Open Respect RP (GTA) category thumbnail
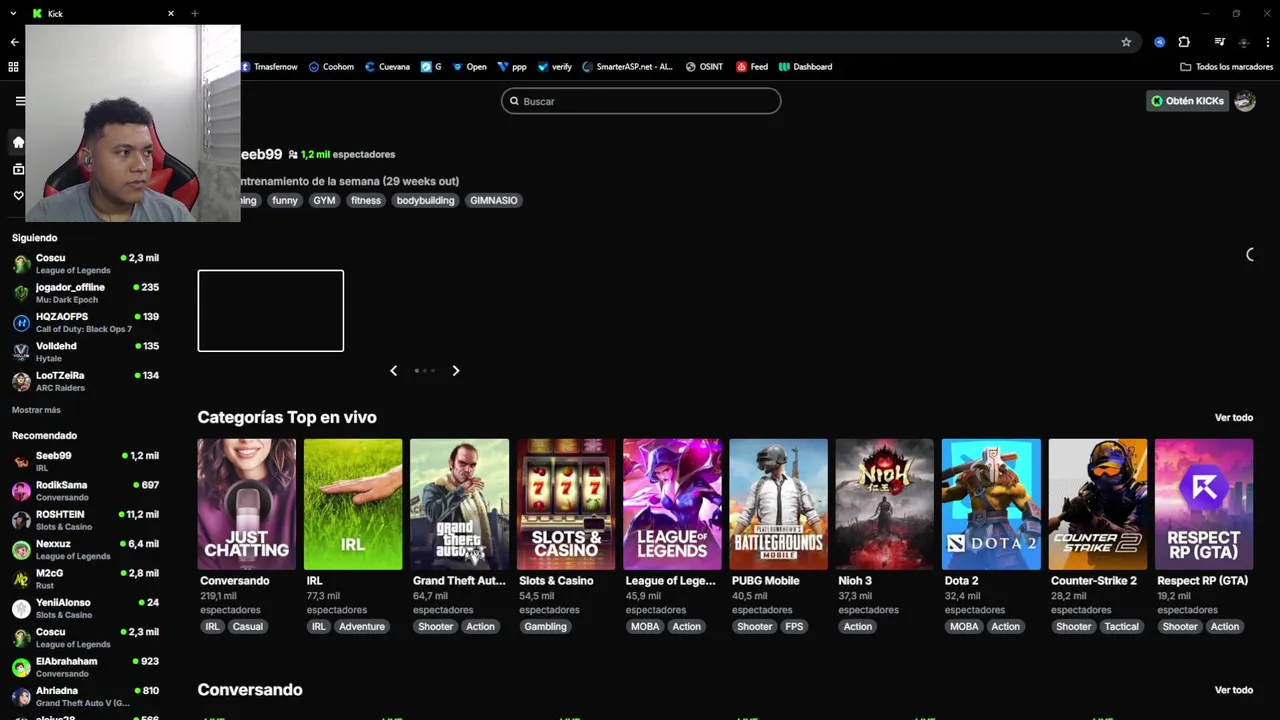This screenshot has width=1280, height=720. tap(1204, 504)
